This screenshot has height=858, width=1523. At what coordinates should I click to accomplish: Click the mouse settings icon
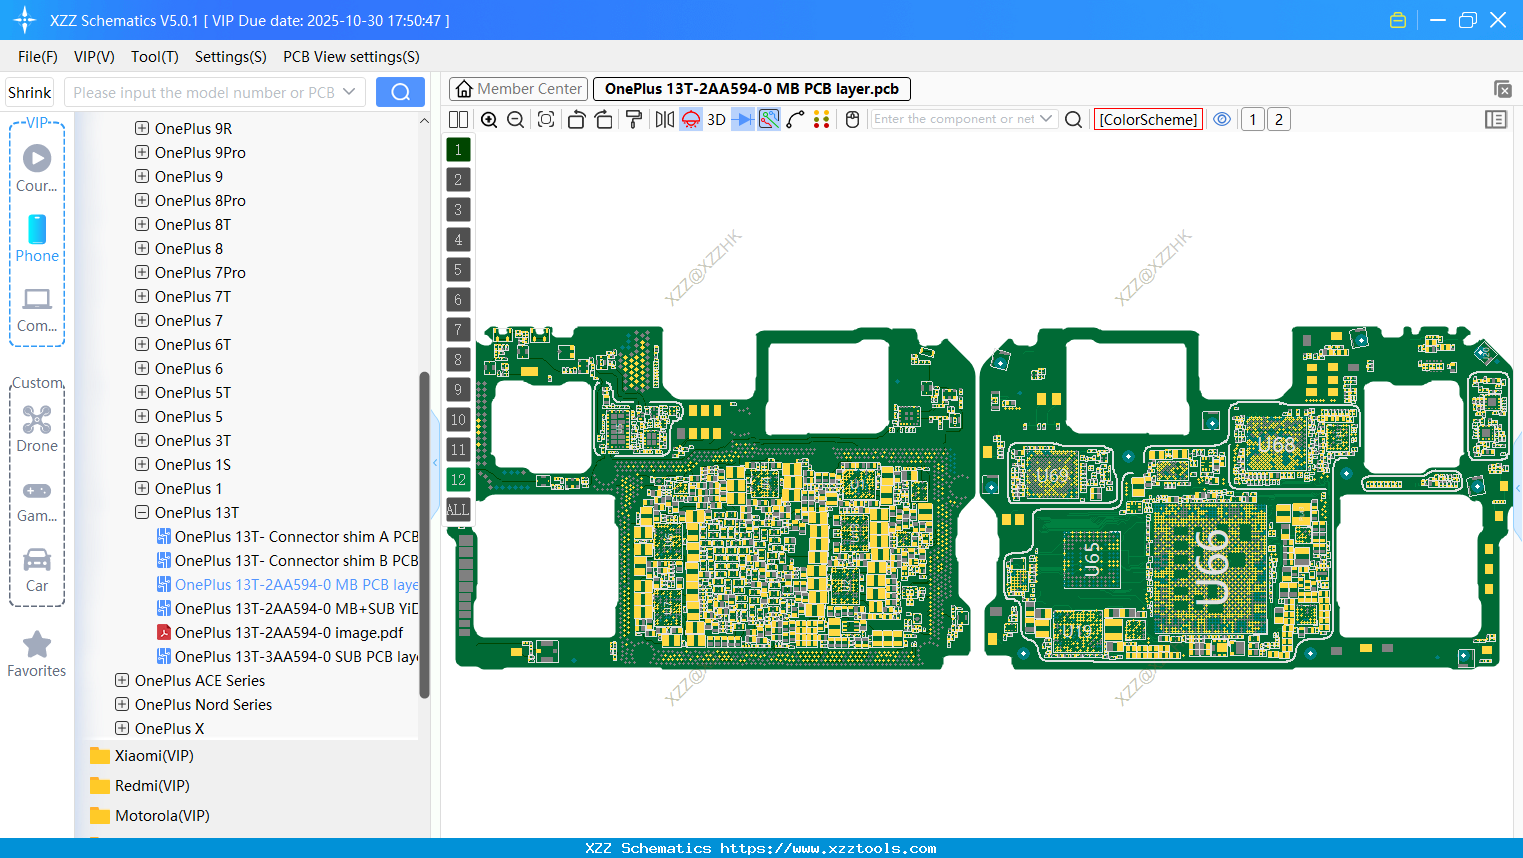coord(853,120)
